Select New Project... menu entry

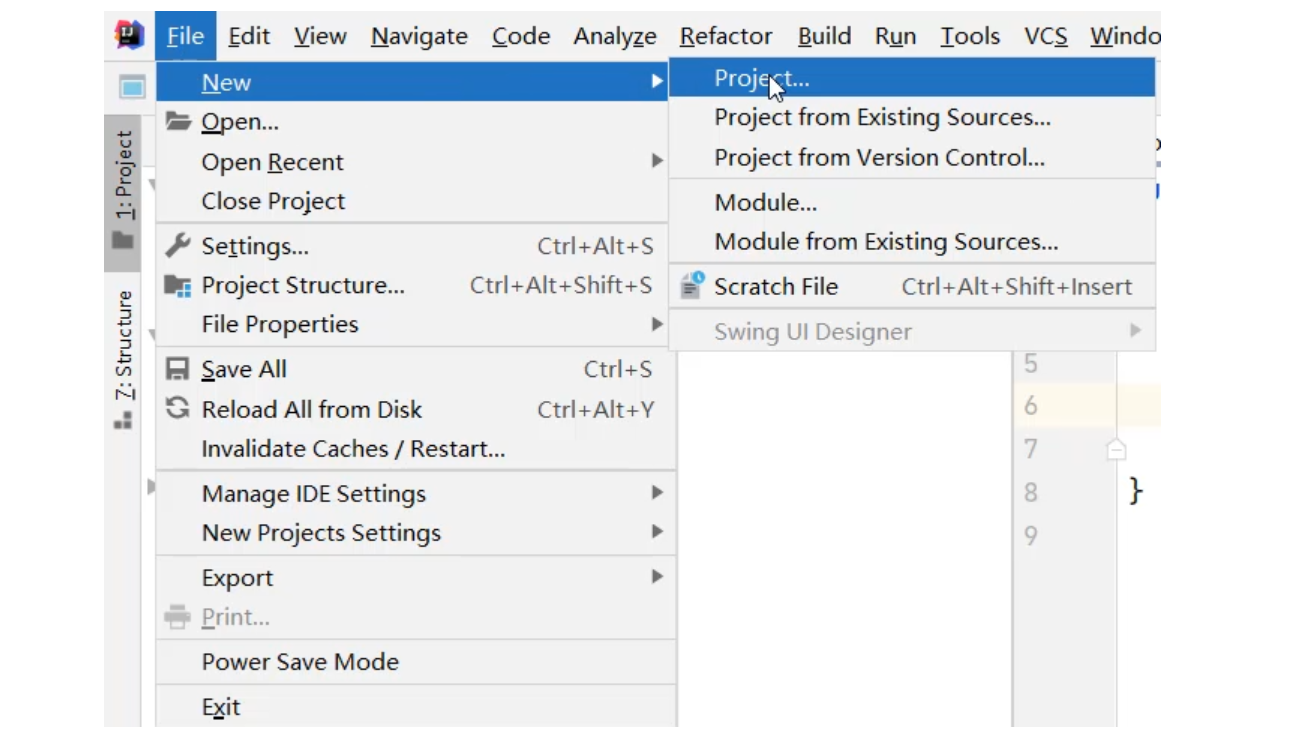tap(761, 78)
